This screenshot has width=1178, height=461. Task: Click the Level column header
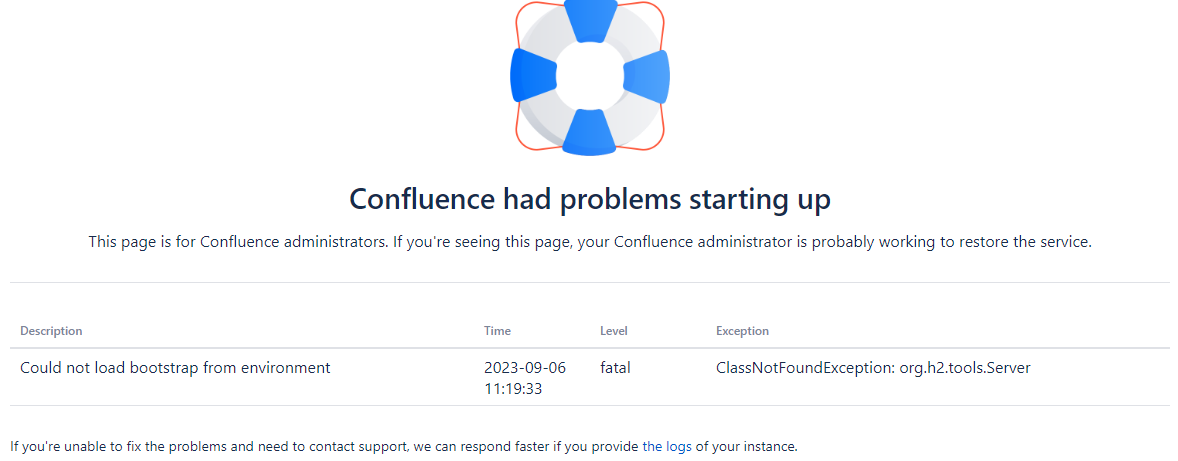click(x=614, y=331)
